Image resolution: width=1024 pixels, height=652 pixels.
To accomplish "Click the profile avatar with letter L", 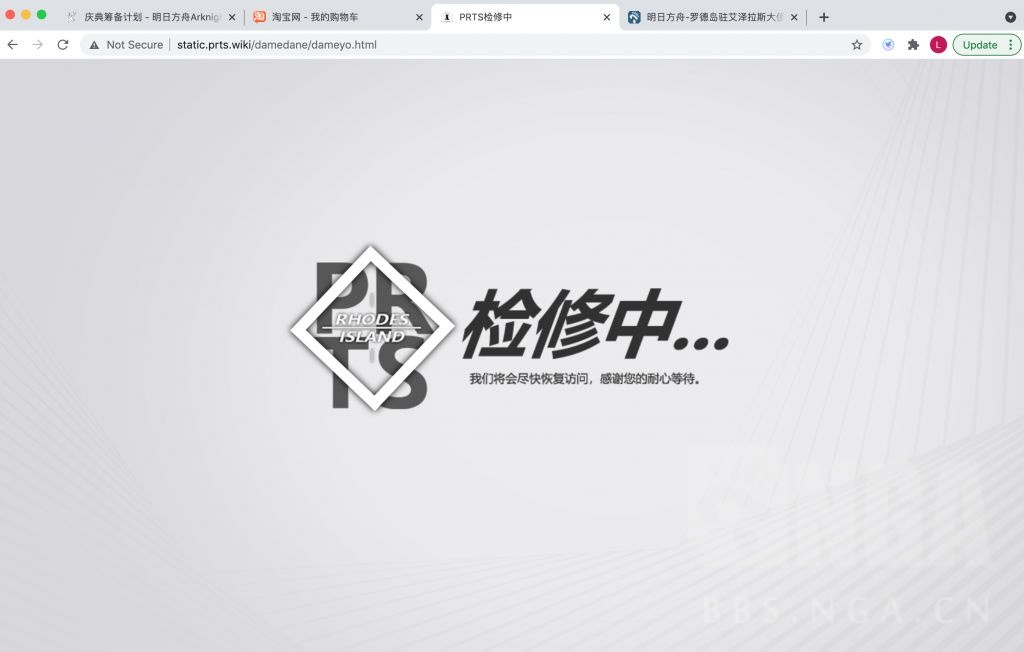I will tap(937, 44).
